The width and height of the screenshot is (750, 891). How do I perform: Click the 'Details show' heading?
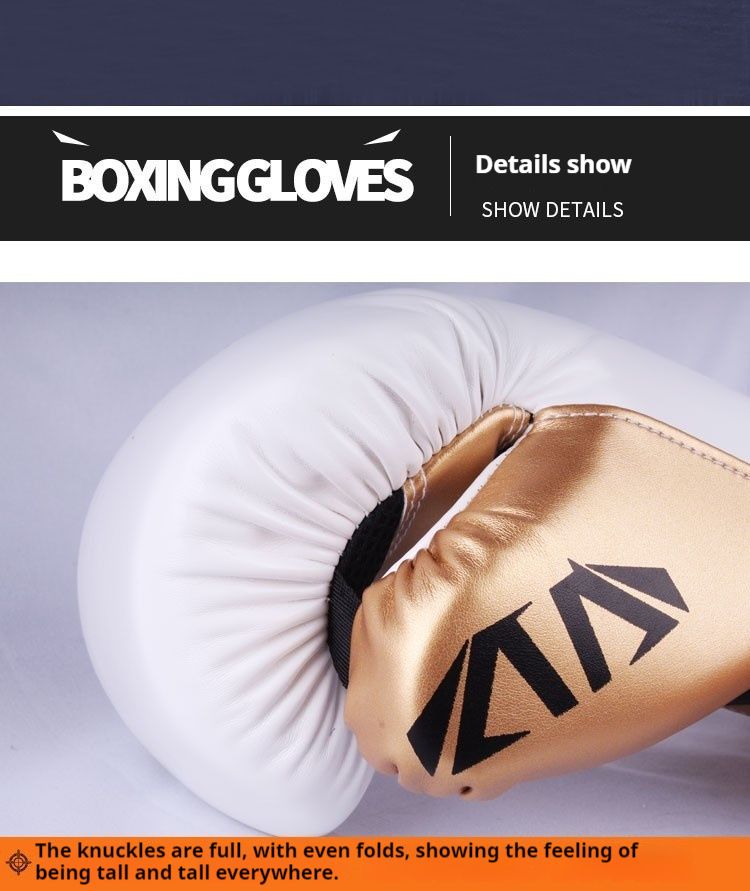point(553,164)
